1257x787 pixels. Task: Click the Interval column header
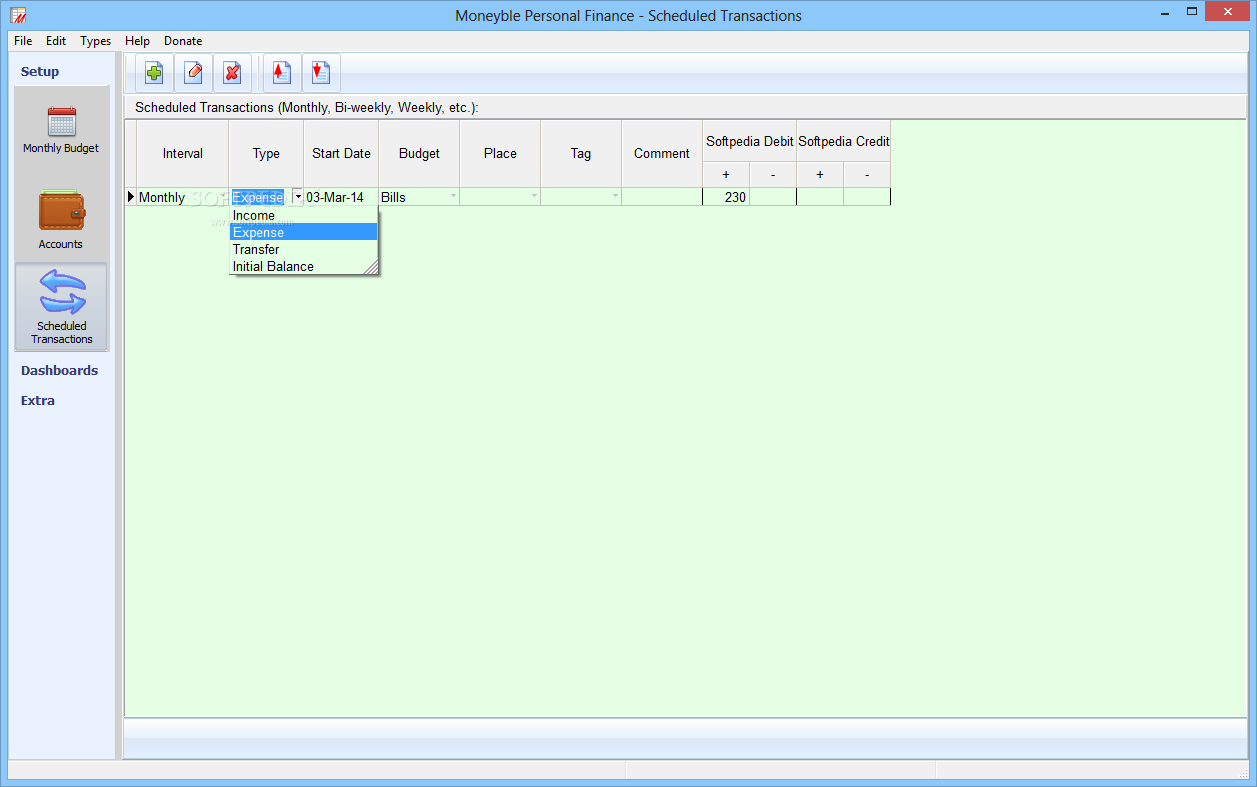click(182, 153)
